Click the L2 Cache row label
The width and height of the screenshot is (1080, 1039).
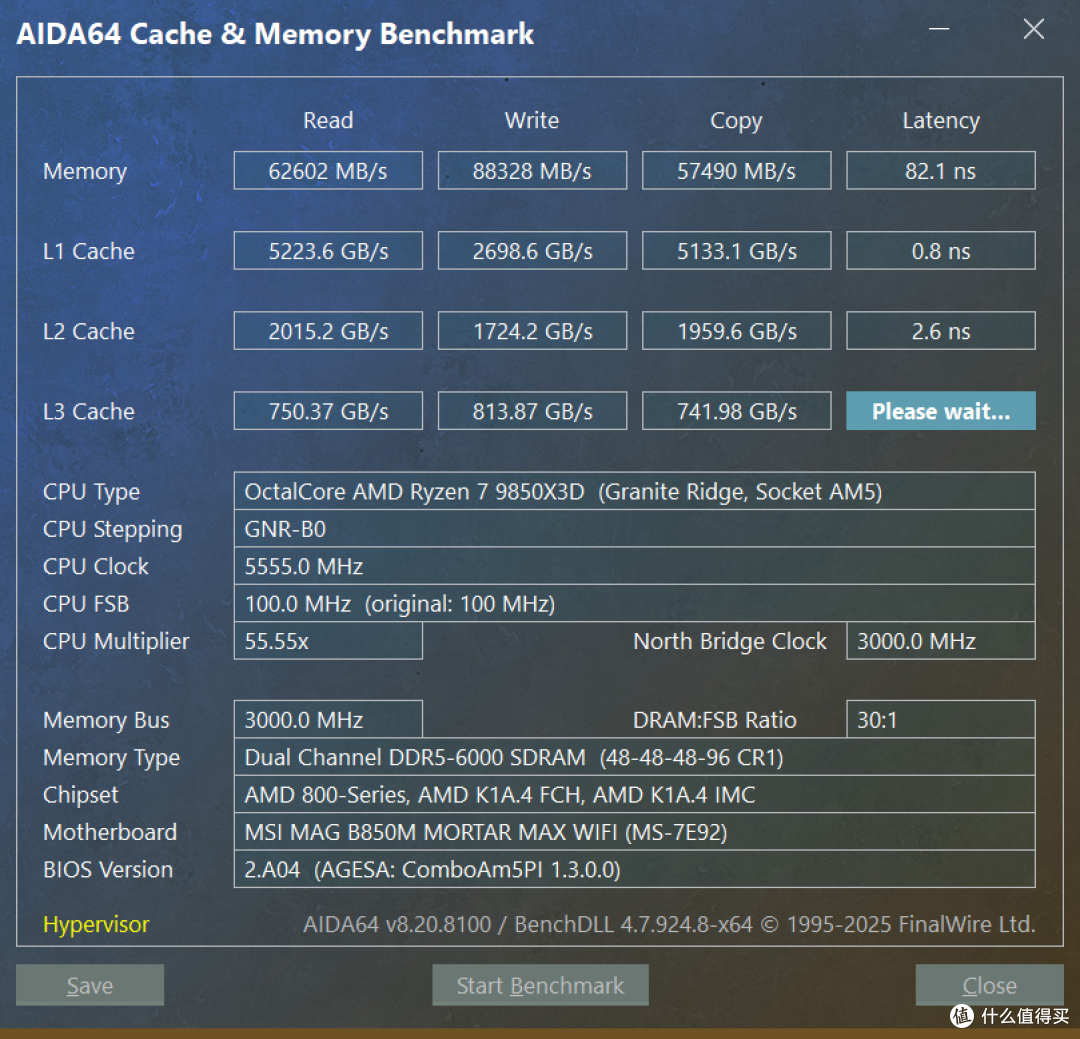pyautogui.click(x=89, y=331)
